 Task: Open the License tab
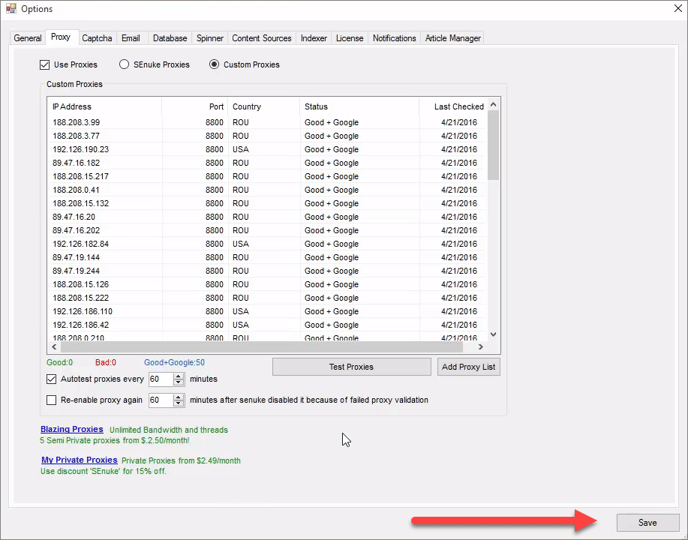pos(350,38)
